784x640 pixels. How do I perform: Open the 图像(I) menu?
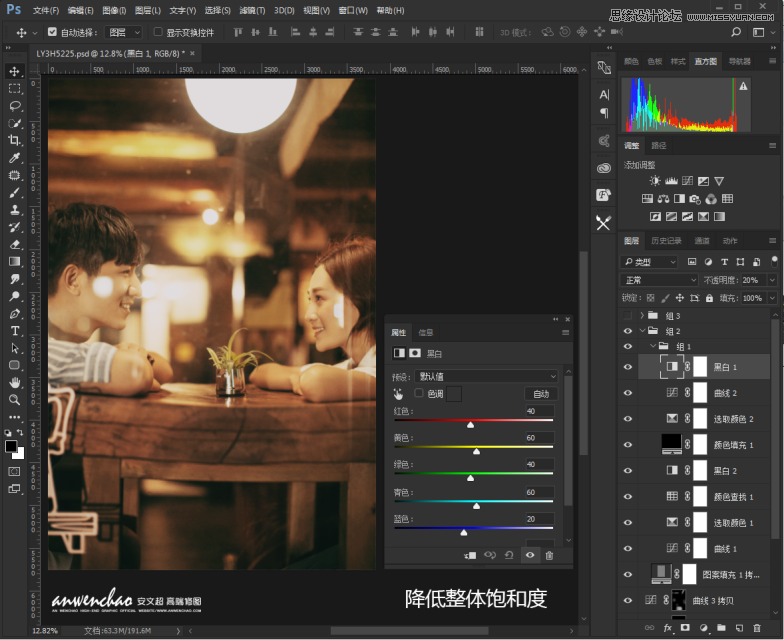pos(114,10)
